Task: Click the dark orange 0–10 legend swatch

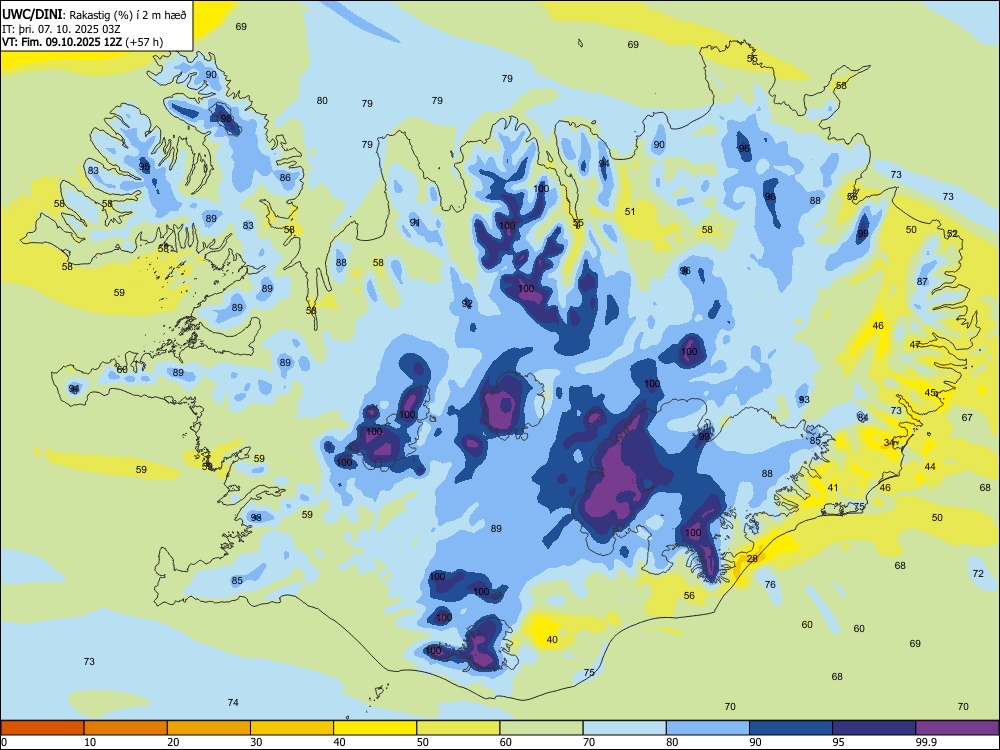Action: (42, 728)
